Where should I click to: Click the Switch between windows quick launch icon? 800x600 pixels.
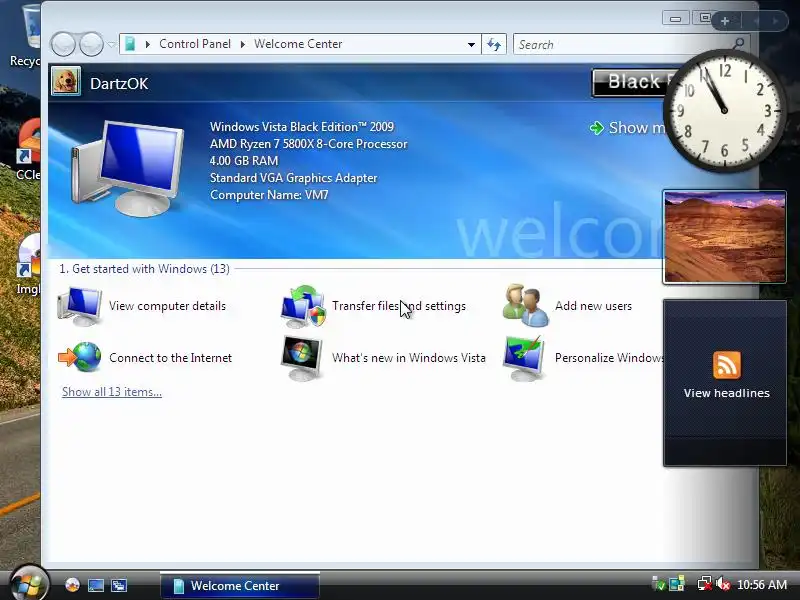[119, 585]
